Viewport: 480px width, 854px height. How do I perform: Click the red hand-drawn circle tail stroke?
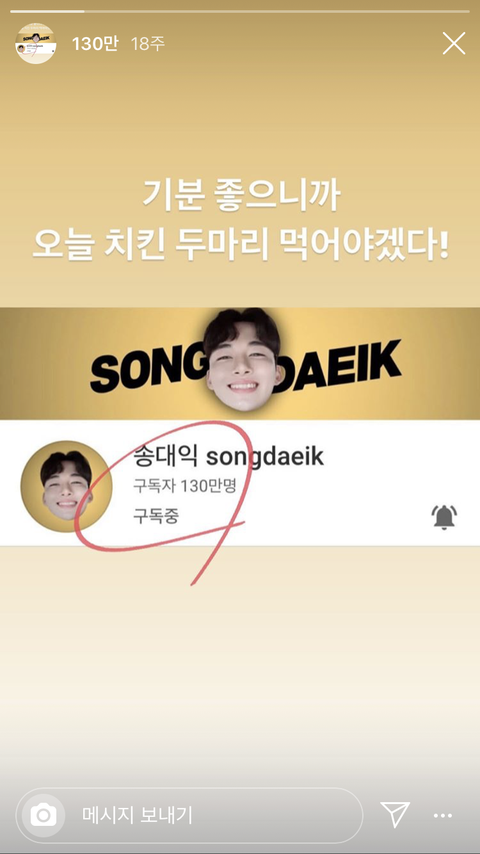218,553
